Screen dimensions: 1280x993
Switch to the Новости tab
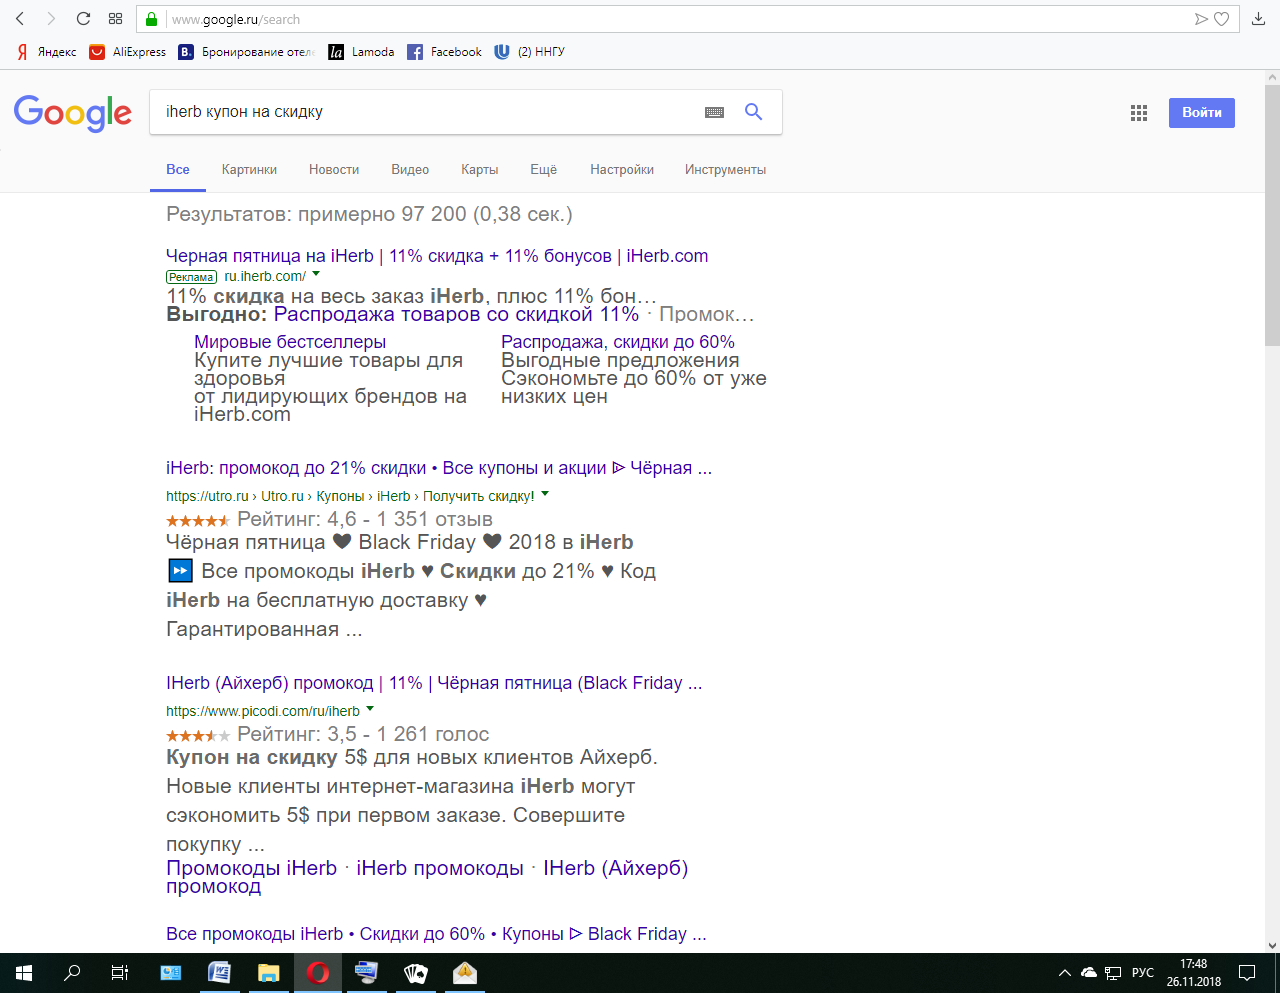334,170
